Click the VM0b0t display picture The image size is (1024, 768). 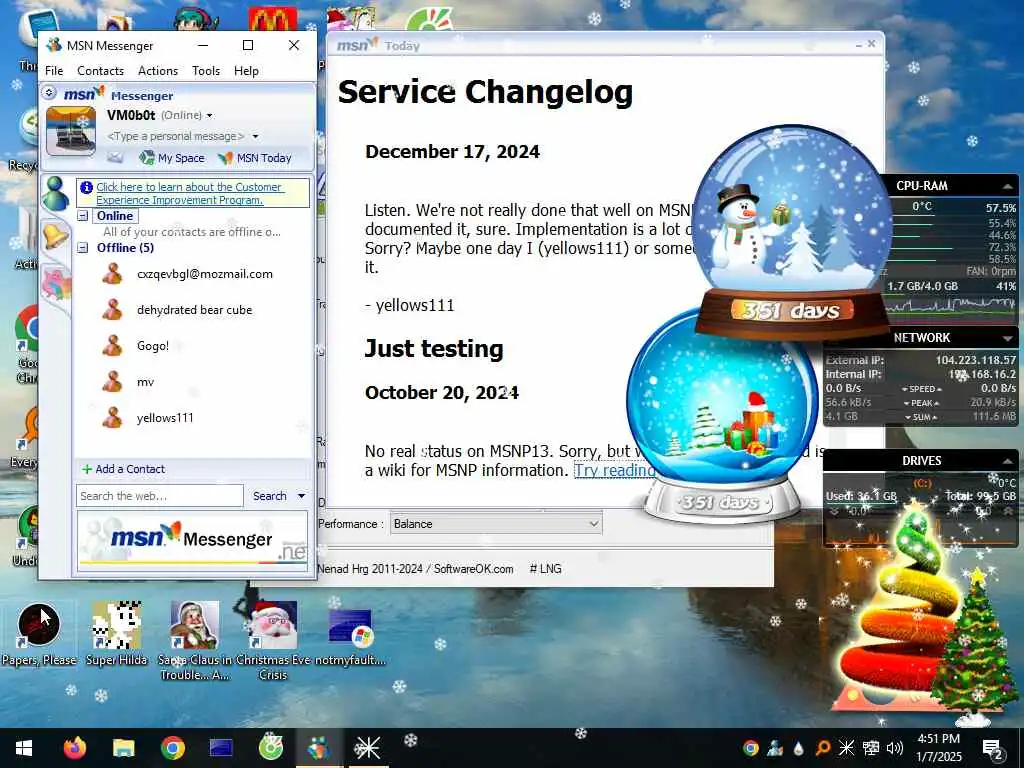pos(71,131)
